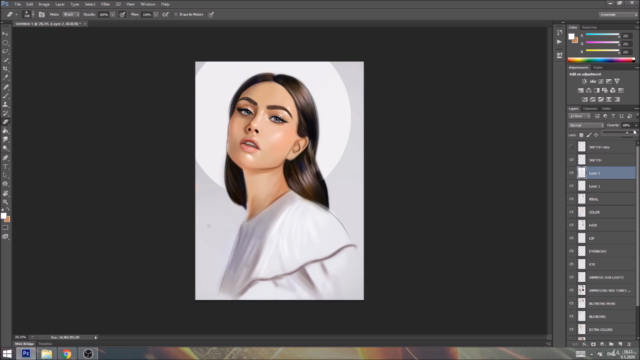Adjust the cyan color slider
Screen dimensions: 640x360
tap(602, 35)
